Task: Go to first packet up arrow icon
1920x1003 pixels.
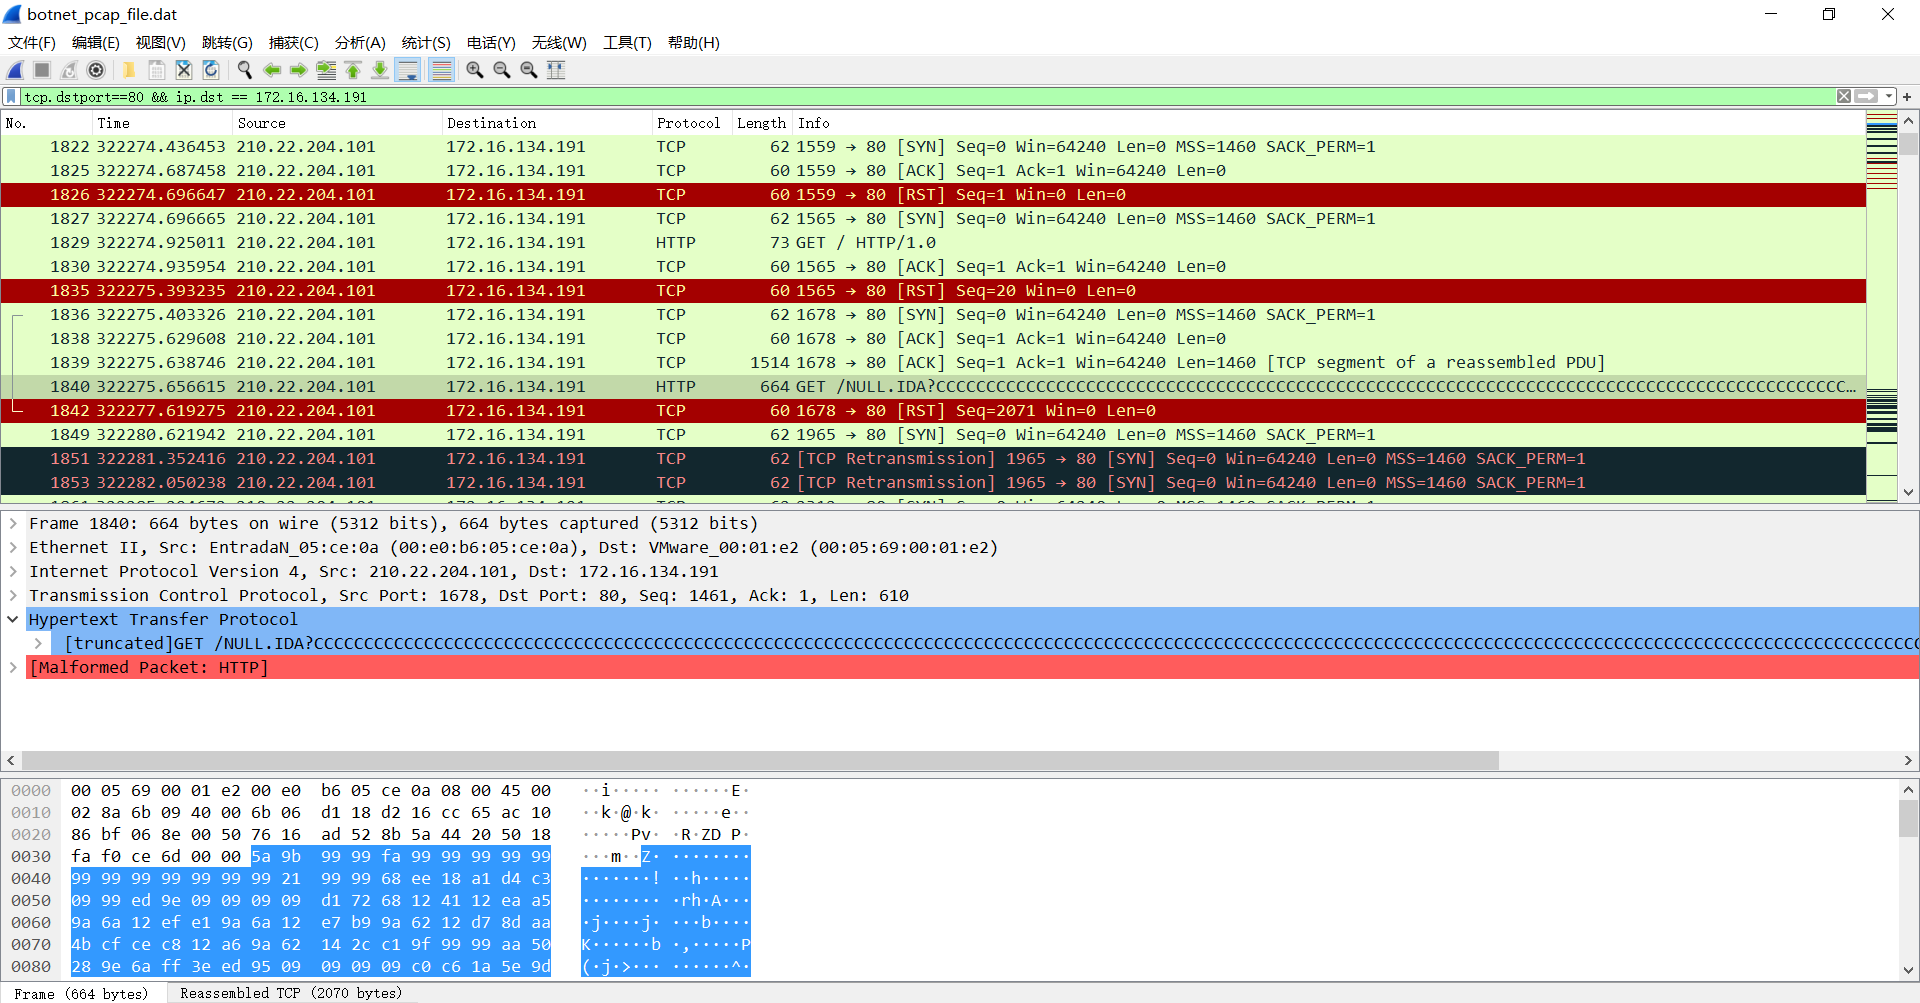Action: click(353, 70)
